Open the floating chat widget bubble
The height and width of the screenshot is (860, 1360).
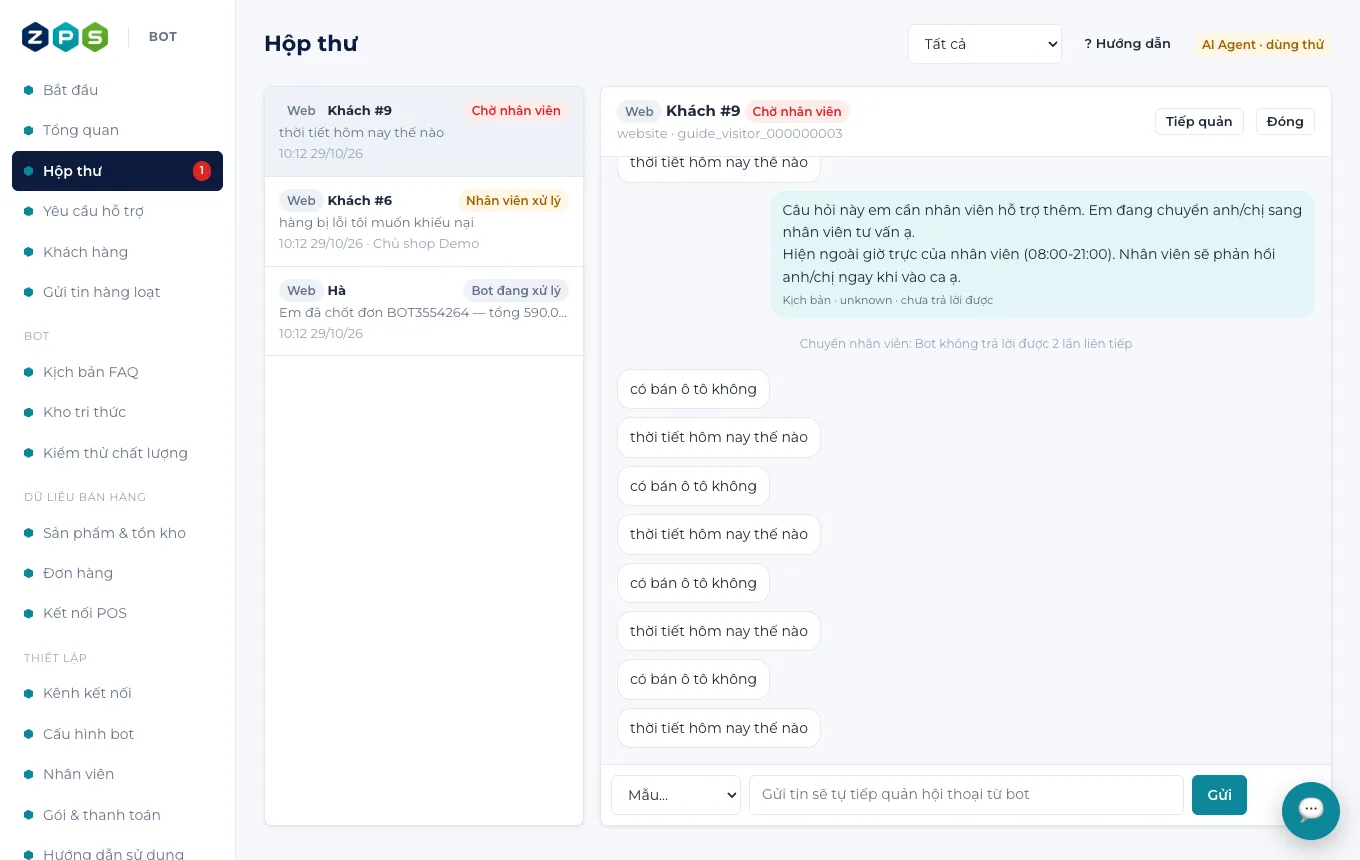1311,810
